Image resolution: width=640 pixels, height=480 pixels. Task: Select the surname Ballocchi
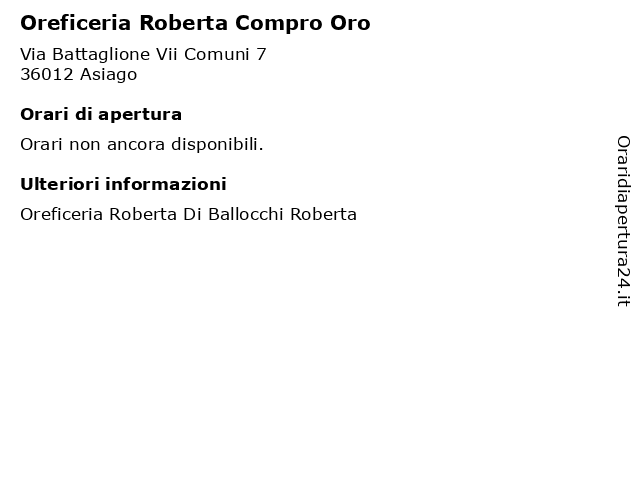coord(246,214)
